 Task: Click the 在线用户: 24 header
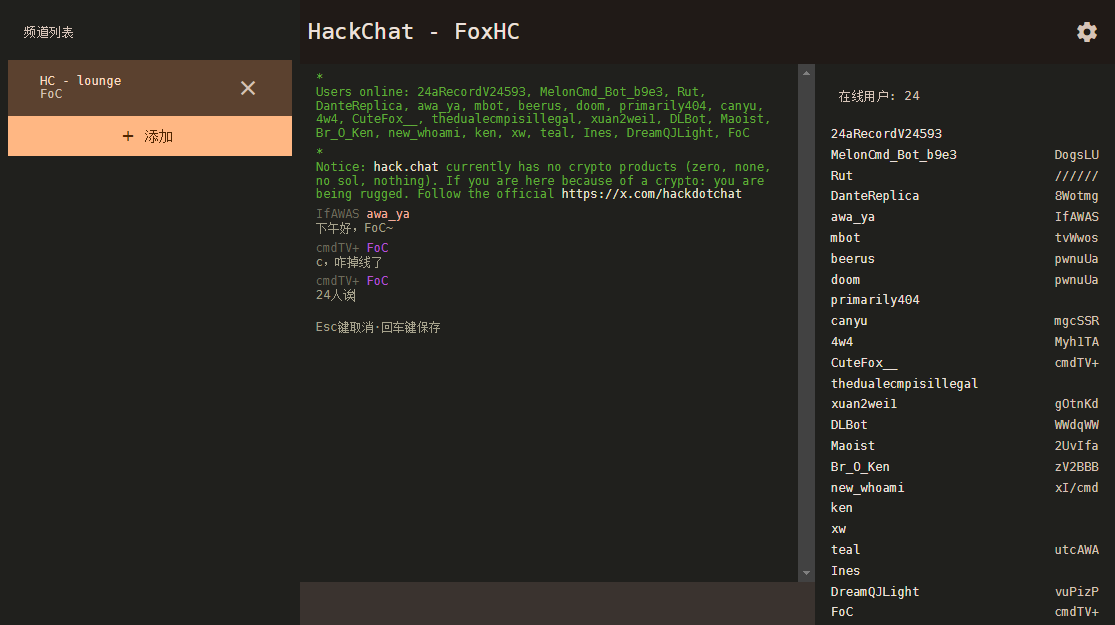(879, 96)
